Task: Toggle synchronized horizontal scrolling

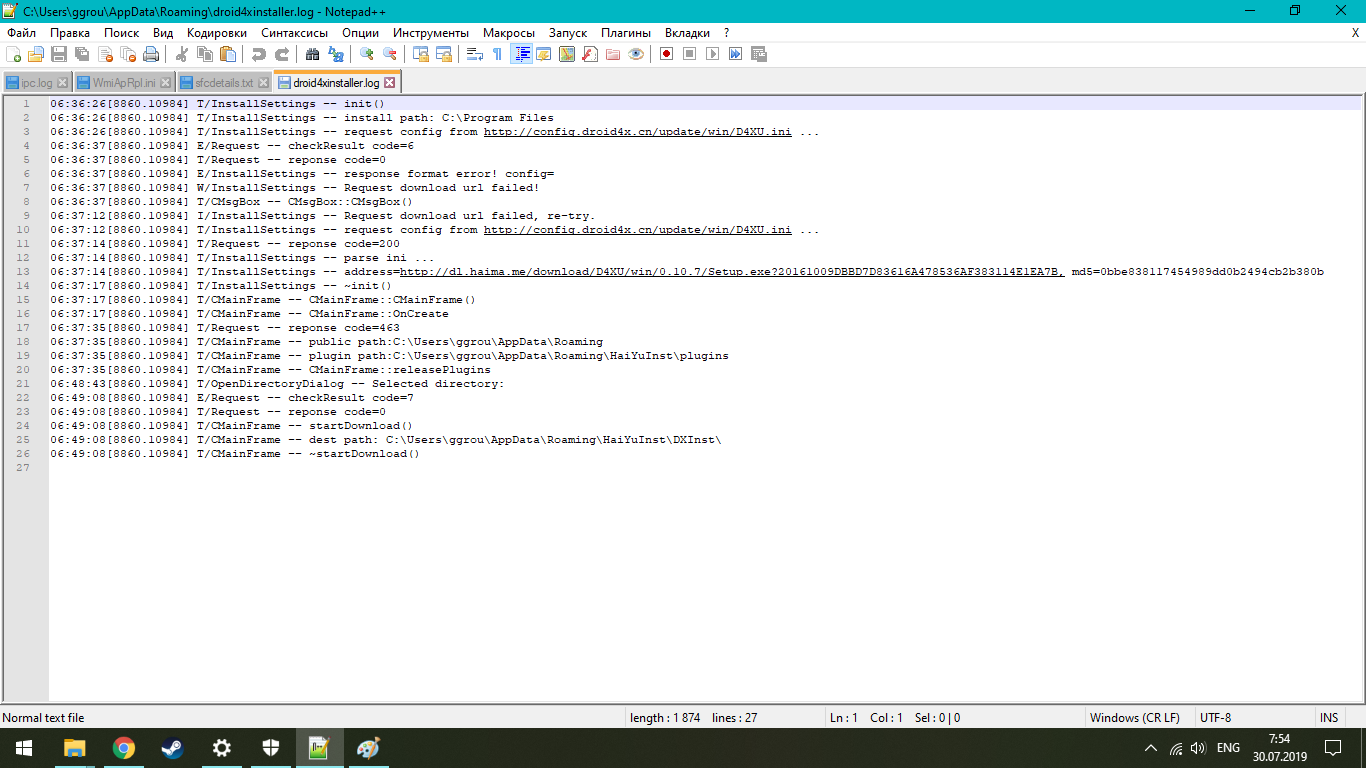Action: tap(444, 54)
